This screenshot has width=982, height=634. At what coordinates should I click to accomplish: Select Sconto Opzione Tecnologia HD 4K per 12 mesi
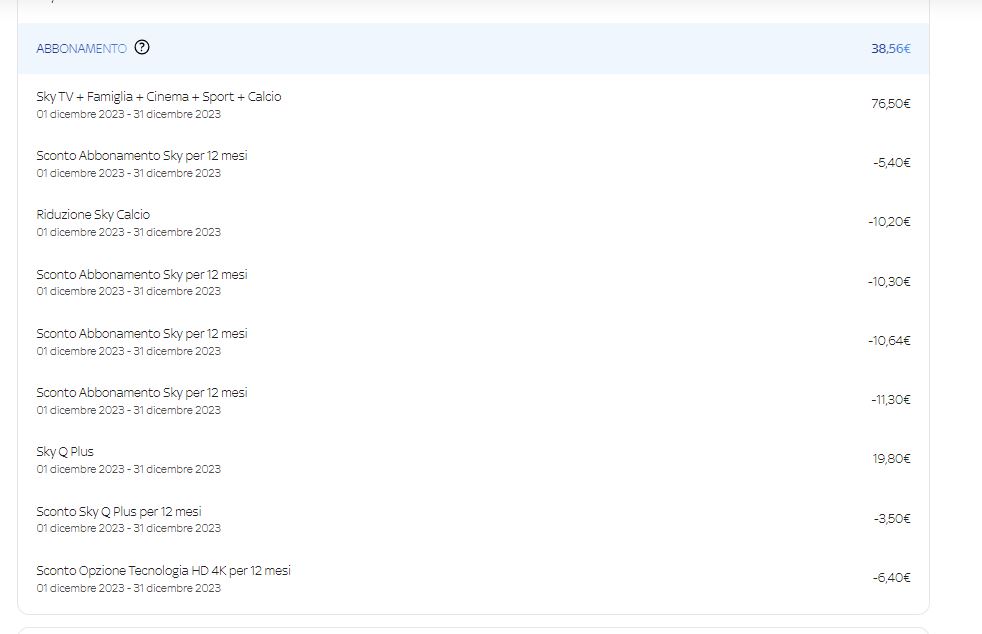[163, 570]
